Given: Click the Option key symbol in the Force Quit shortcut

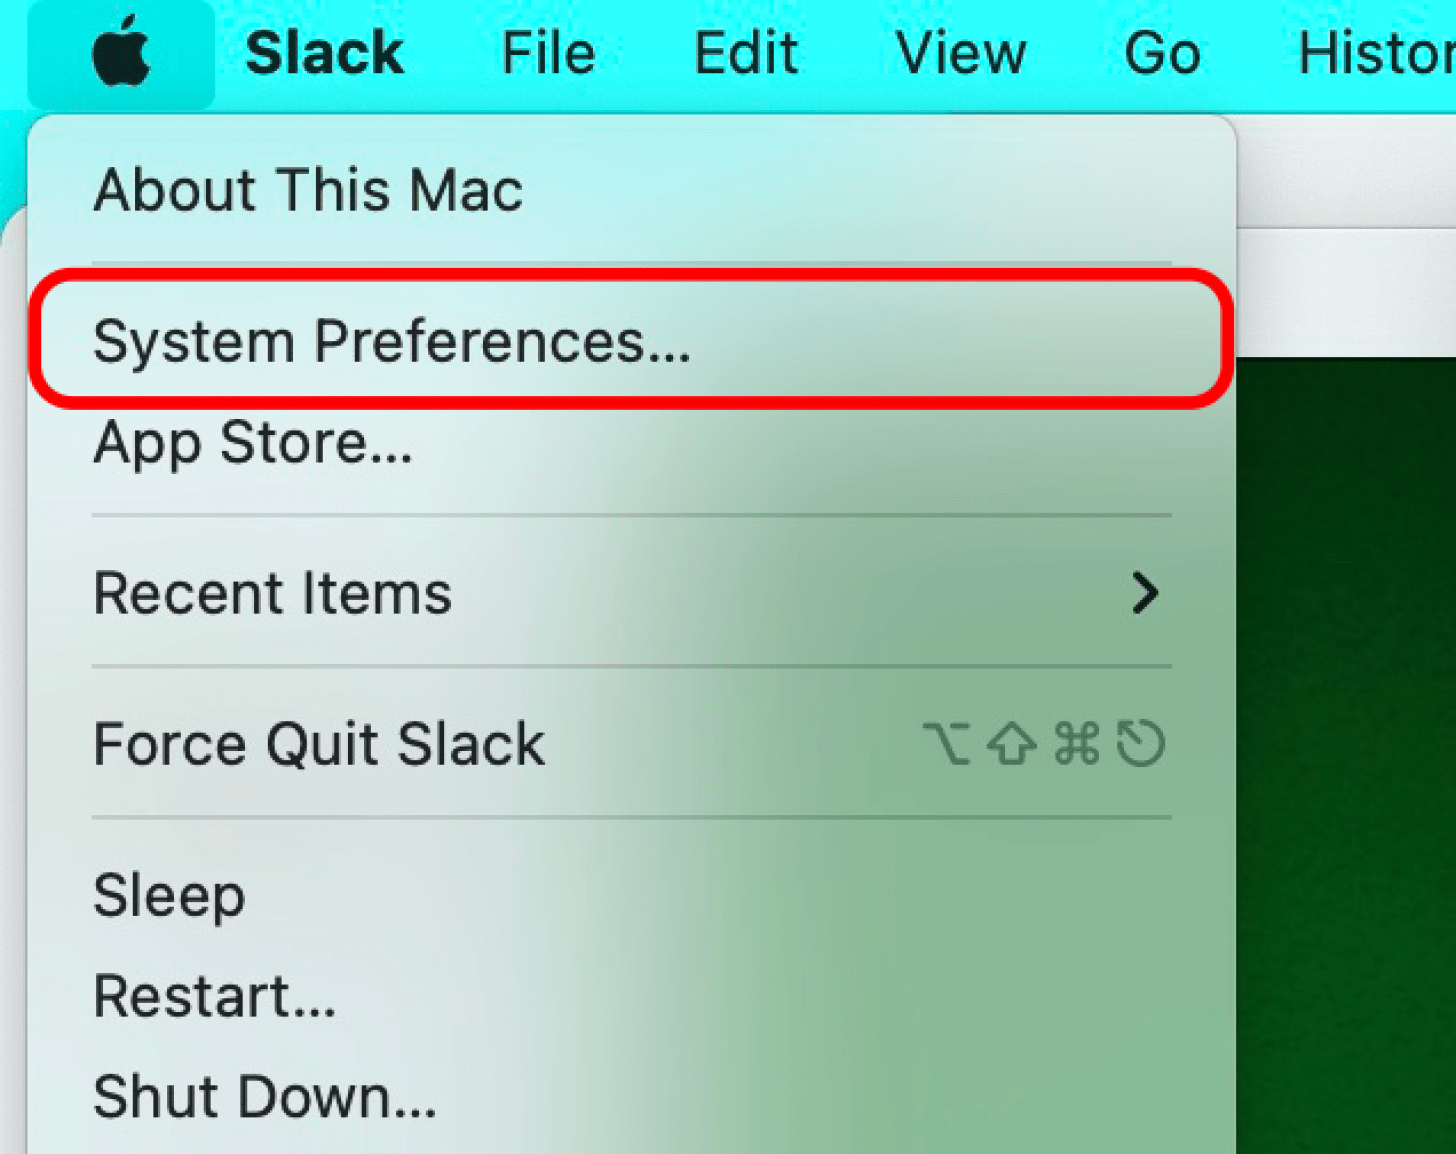Looking at the screenshot, I should (x=945, y=744).
